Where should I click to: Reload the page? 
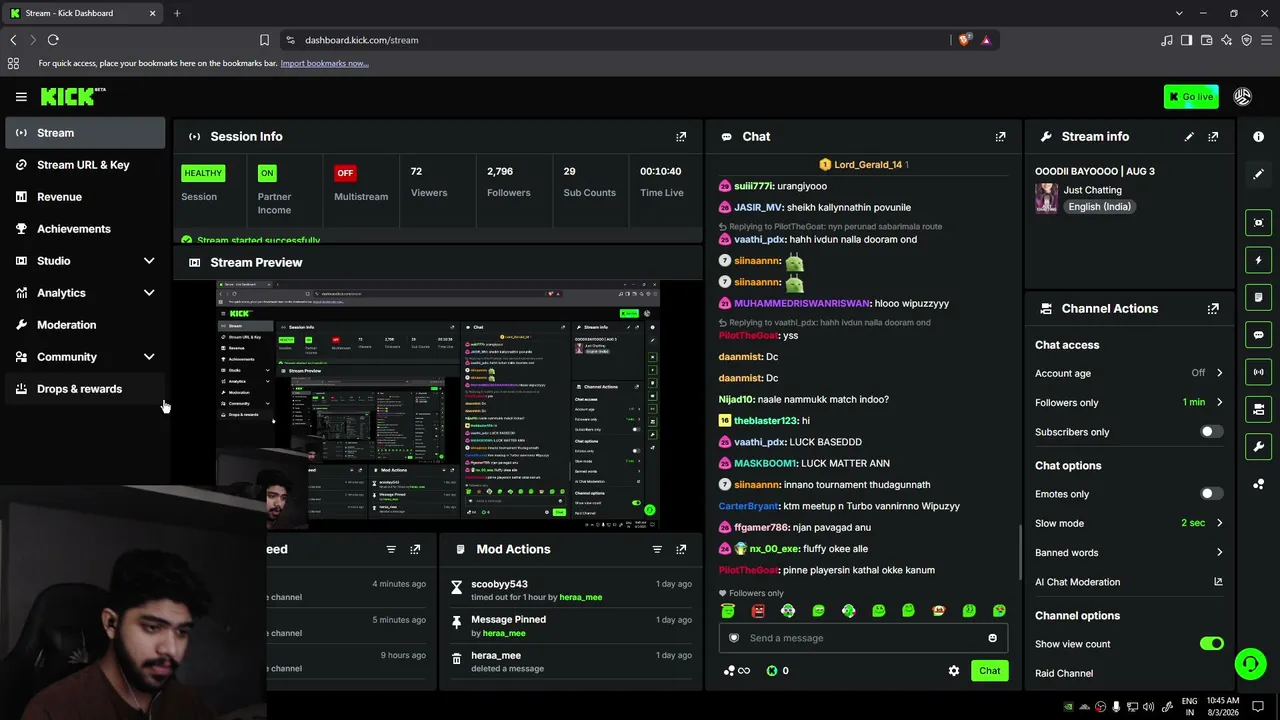53,40
